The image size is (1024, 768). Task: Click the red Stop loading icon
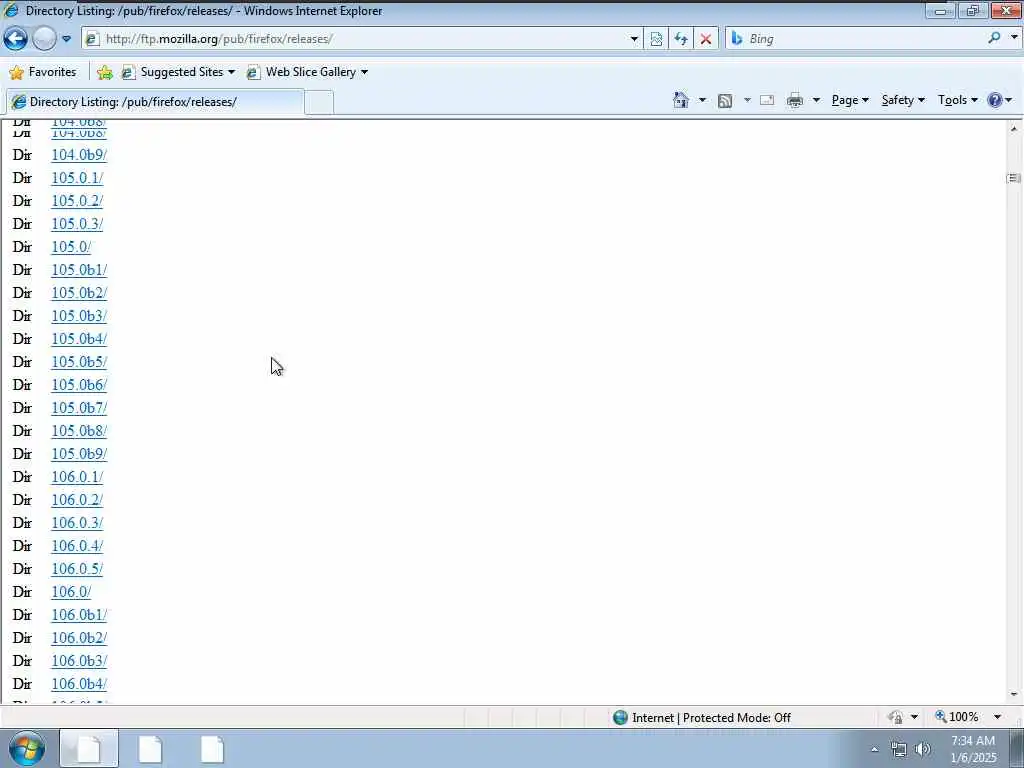706,39
